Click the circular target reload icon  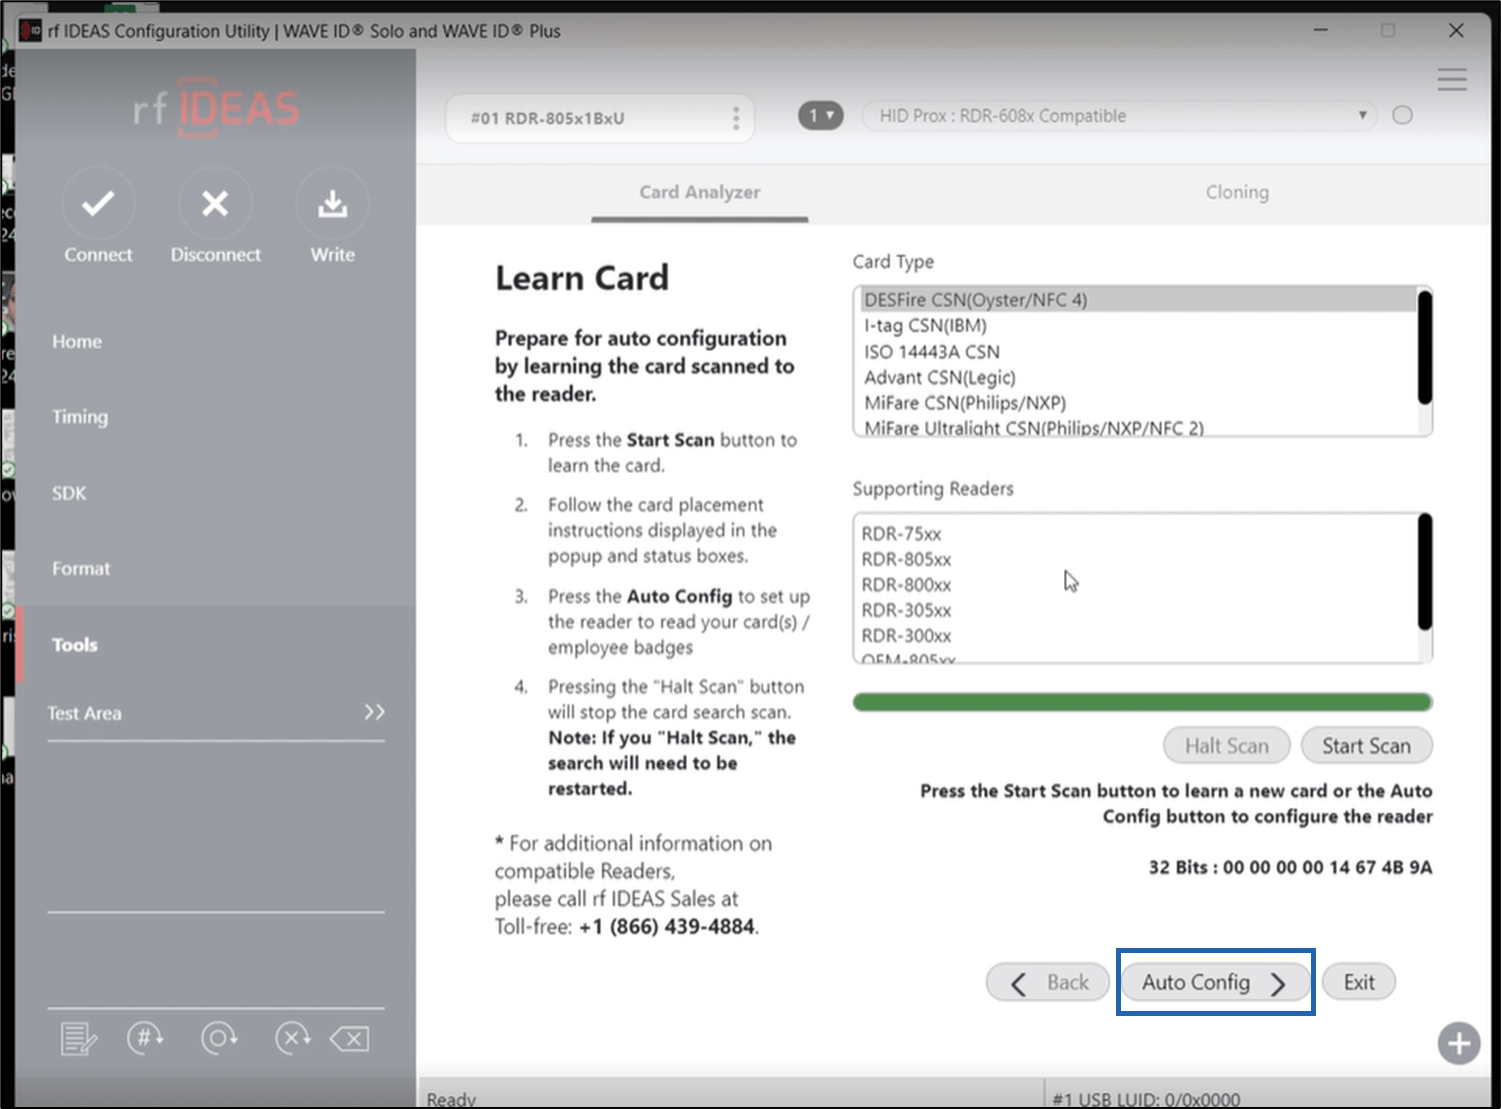[x=219, y=1038]
